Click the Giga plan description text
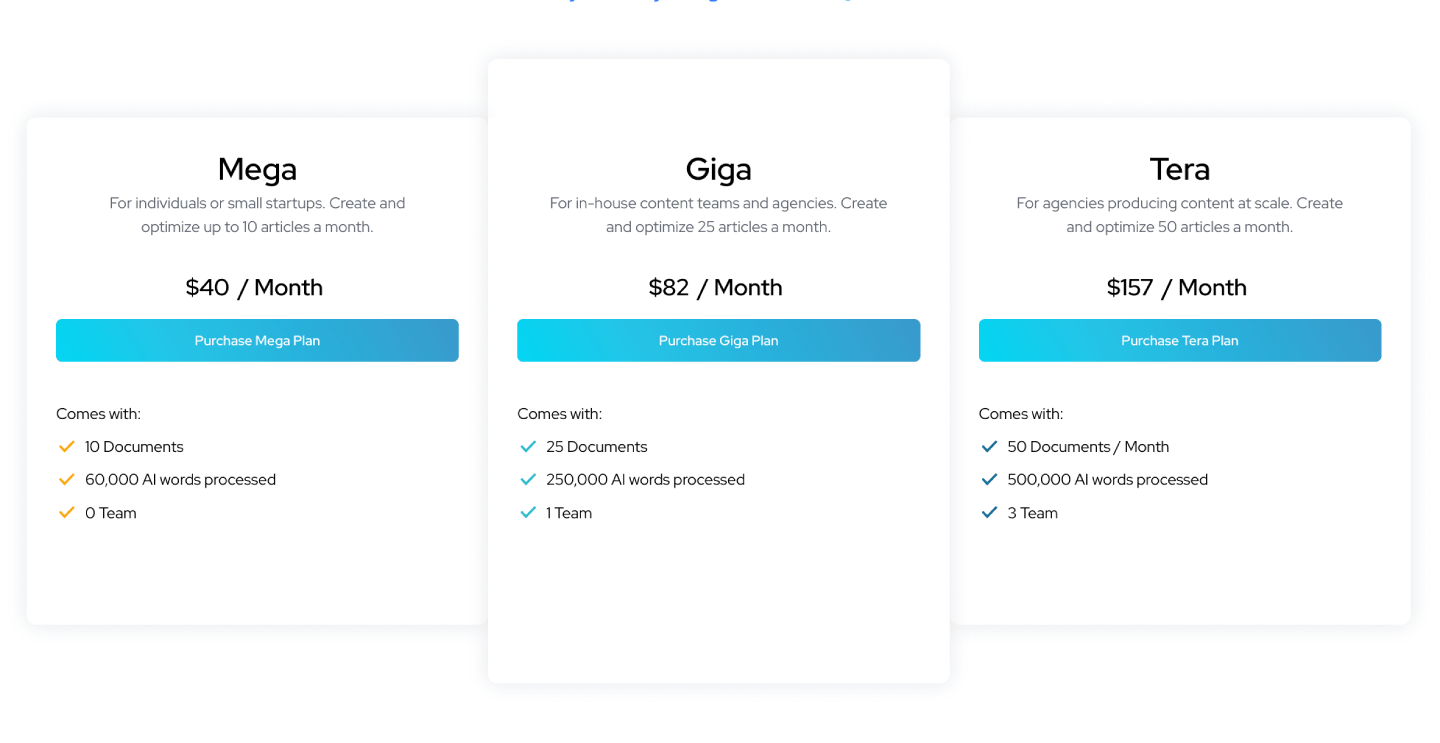The height and width of the screenshot is (743, 1440). tap(718, 215)
